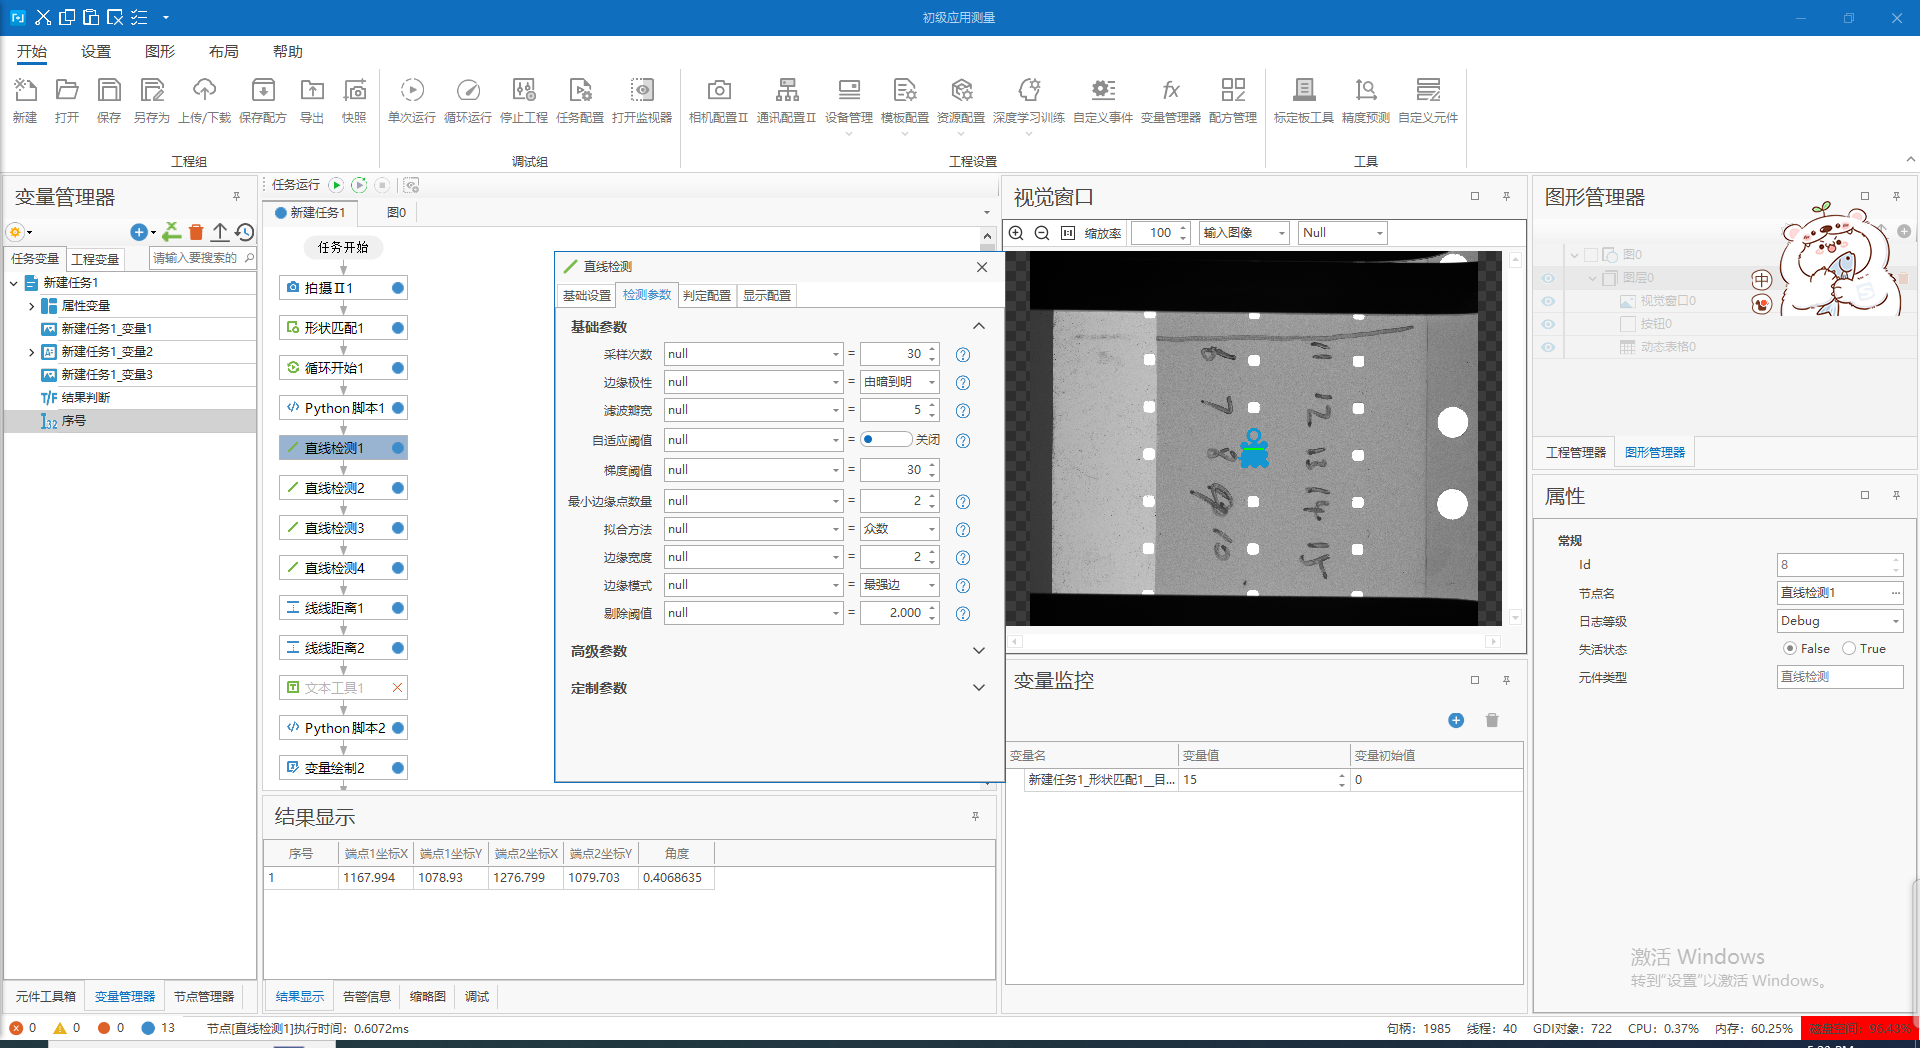Screen dimensions: 1920x1048
Task: Select False for 失活状态
Action: (1790, 648)
